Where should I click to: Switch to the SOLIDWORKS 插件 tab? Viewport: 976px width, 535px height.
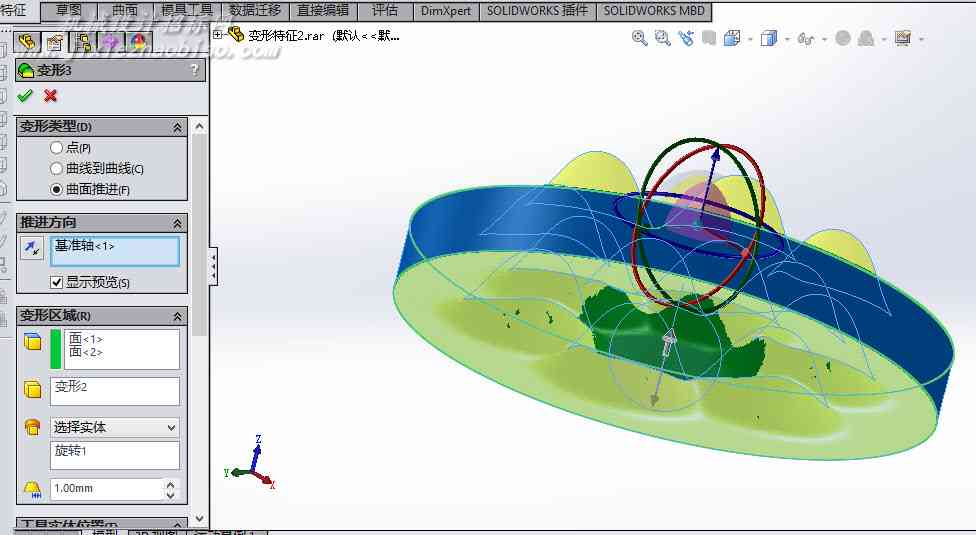tap(537, 11)
